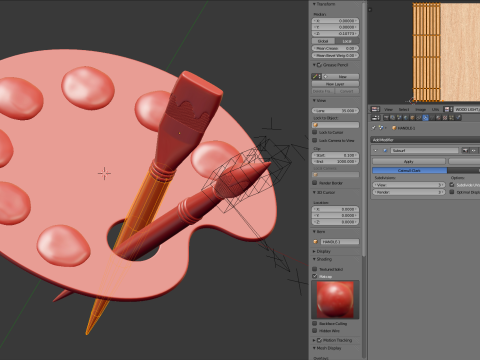The image size is (480, 360).
Task: Enable Lock Camera to View checkbox
Action: pos(315,140)
